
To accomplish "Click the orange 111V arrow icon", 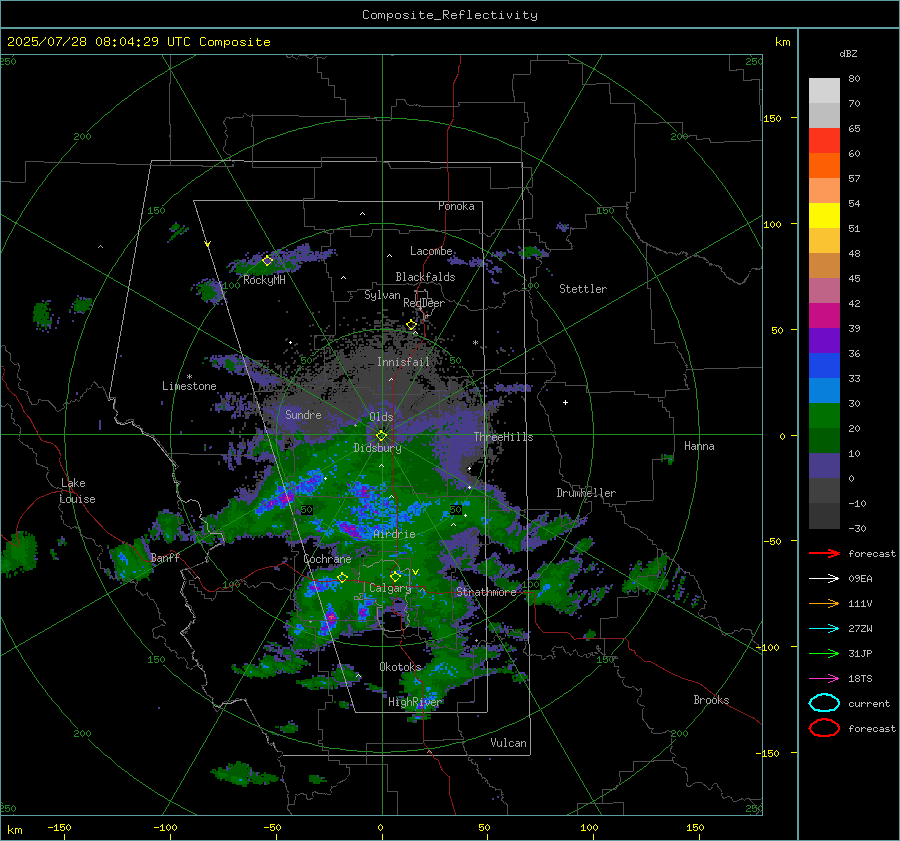I will click(824, 603).
